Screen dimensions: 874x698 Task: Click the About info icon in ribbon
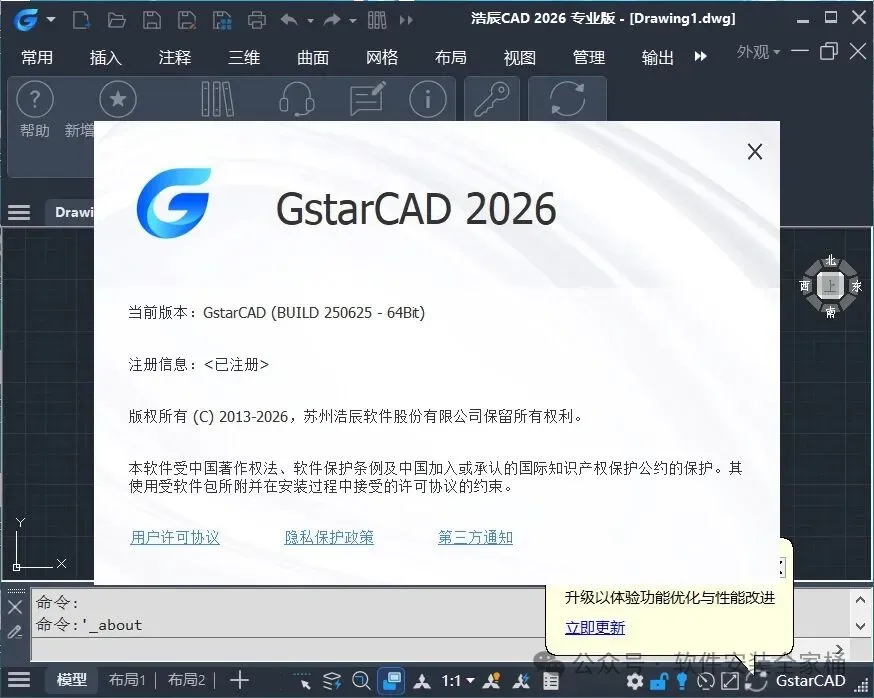(428, 99)
